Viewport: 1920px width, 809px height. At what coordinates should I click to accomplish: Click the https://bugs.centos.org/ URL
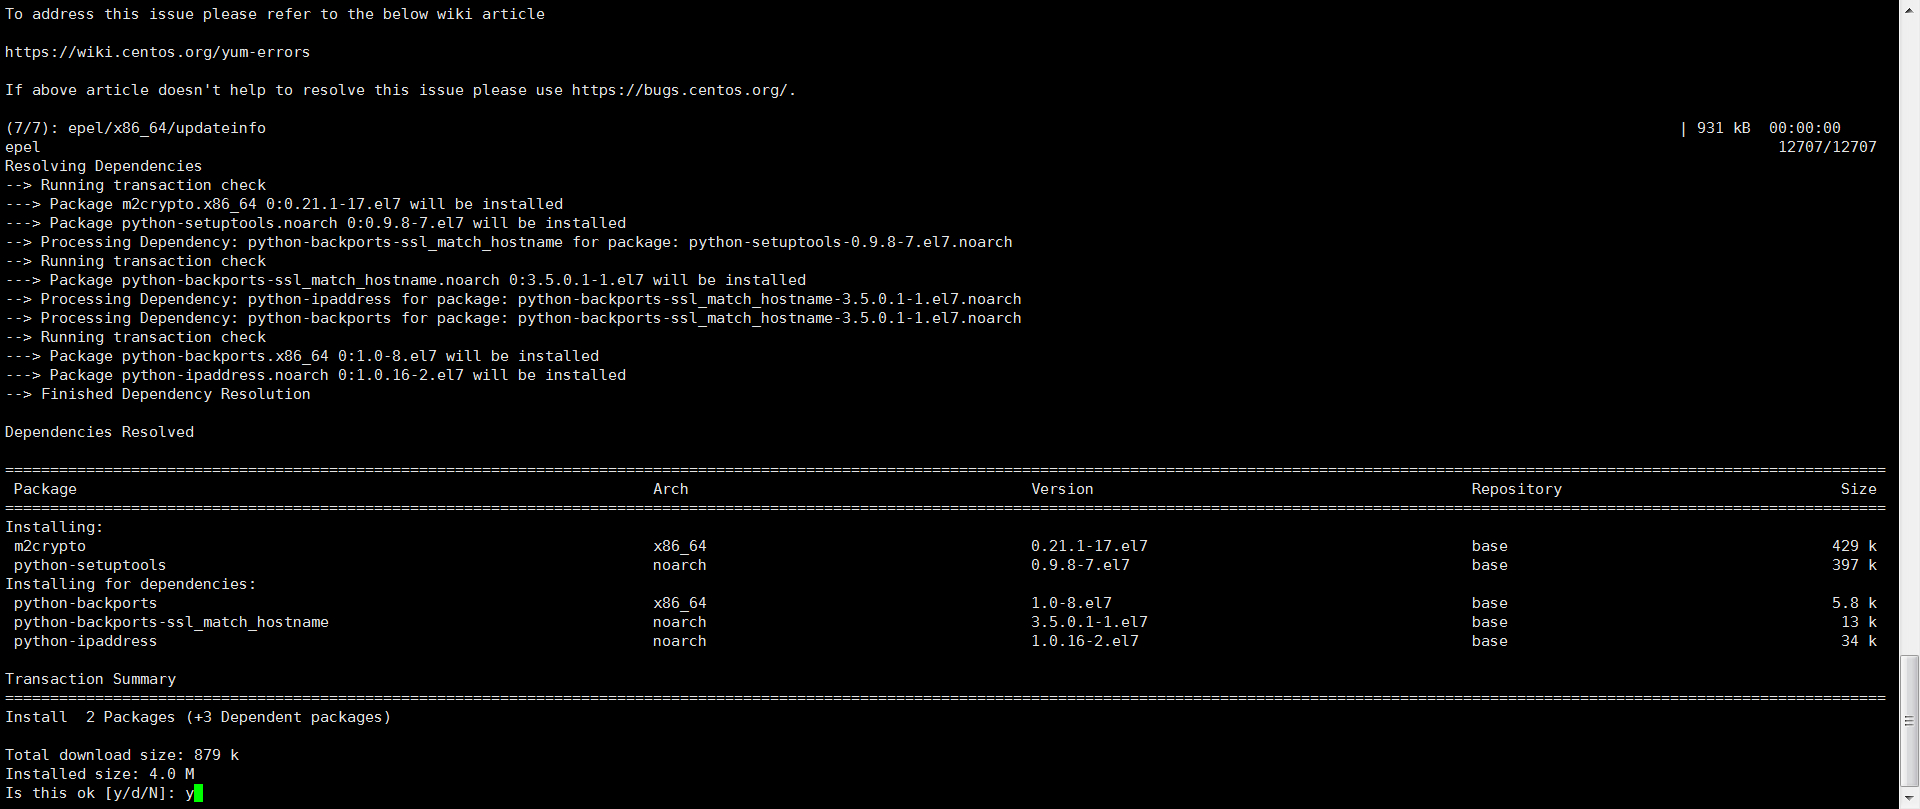(x=680, y=90)
